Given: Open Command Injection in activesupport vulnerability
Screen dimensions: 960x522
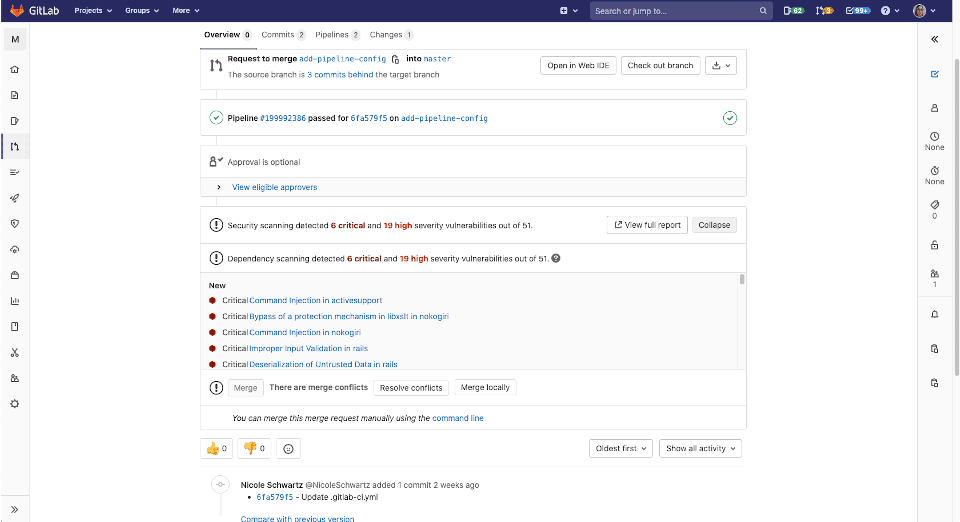Looking at the screenshot, I should point(315,300).
